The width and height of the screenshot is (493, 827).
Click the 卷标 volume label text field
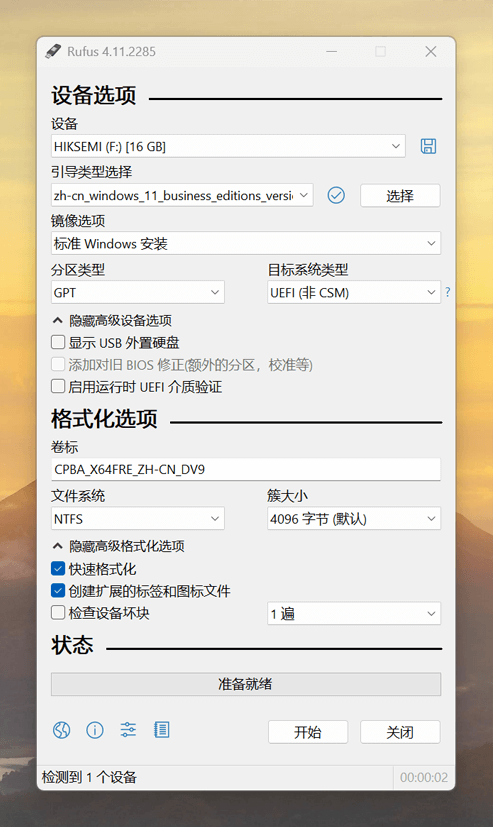tap(246, 469)
